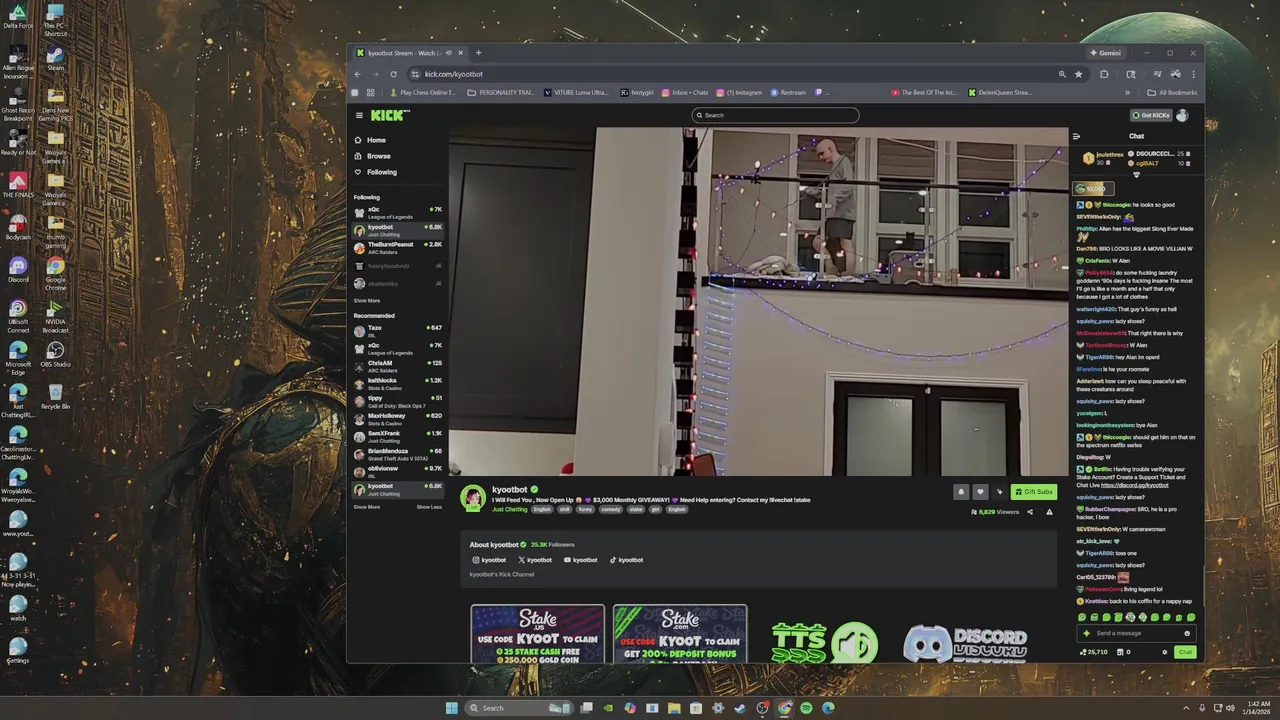Viewport: 1280px width, 720px height.
Task: Click the 25,710 channel points counter
Action: [x=1094, y=652]
